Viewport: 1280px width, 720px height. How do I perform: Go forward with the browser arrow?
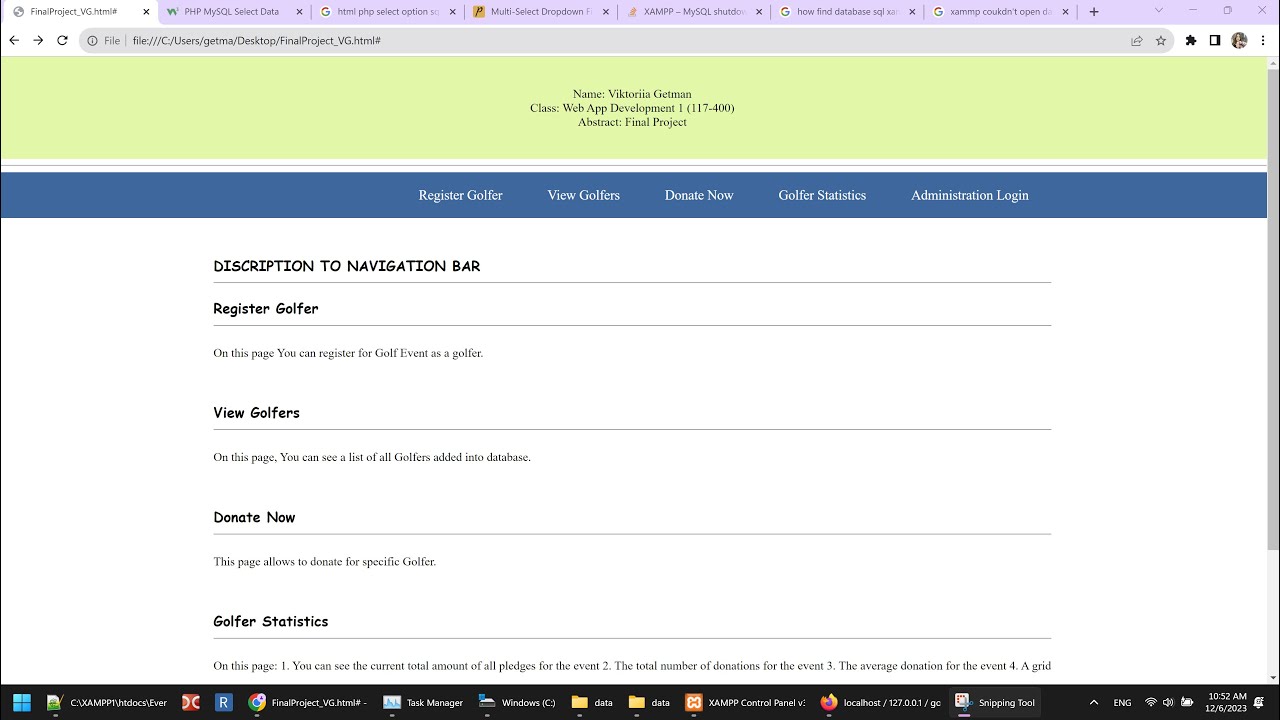[38, 40]
